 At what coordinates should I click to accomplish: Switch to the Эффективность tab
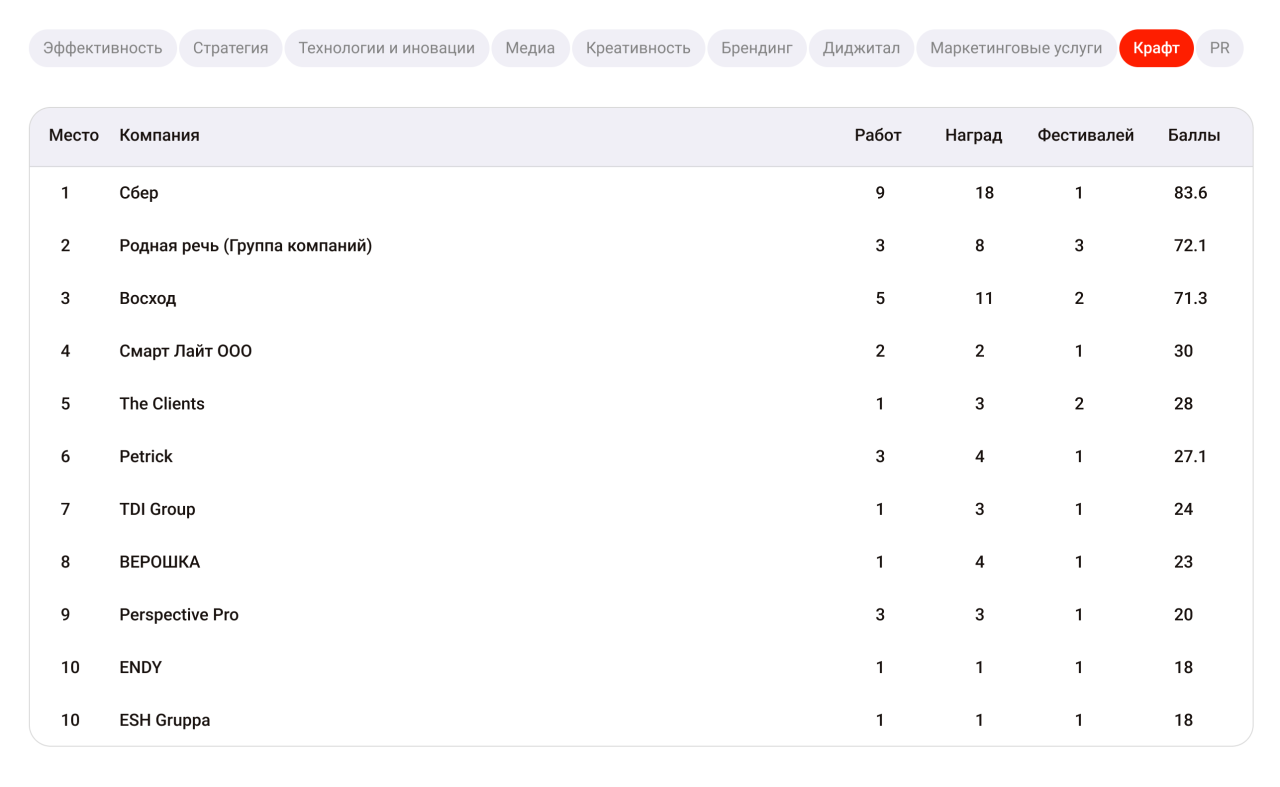[102, 48]
